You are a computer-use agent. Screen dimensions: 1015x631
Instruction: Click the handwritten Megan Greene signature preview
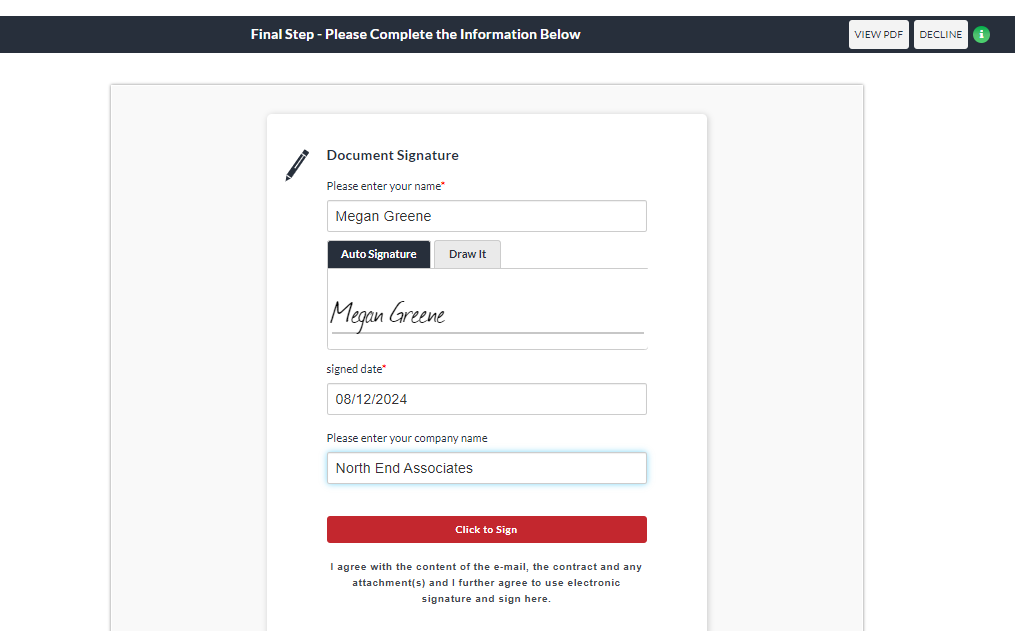point(388,314)
